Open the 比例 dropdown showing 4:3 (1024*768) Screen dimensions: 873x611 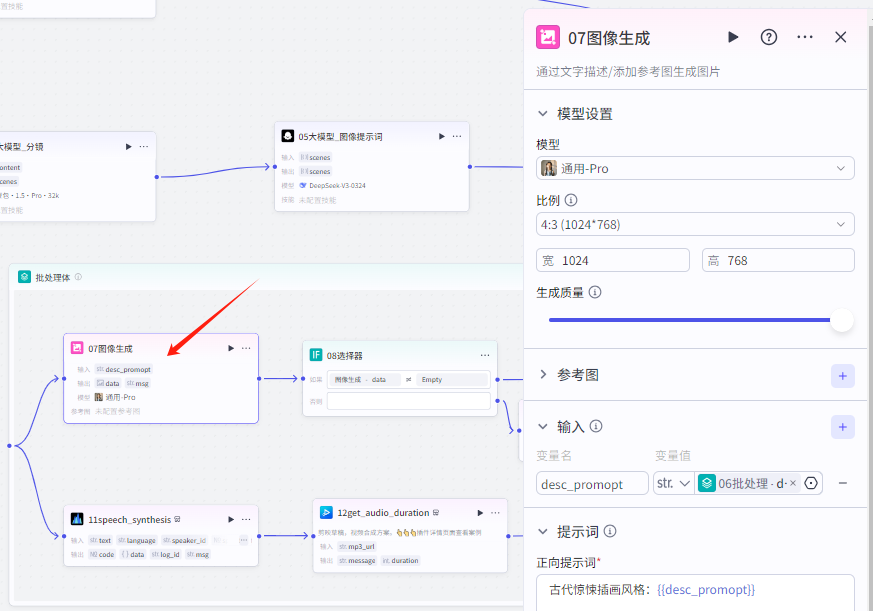695,223
